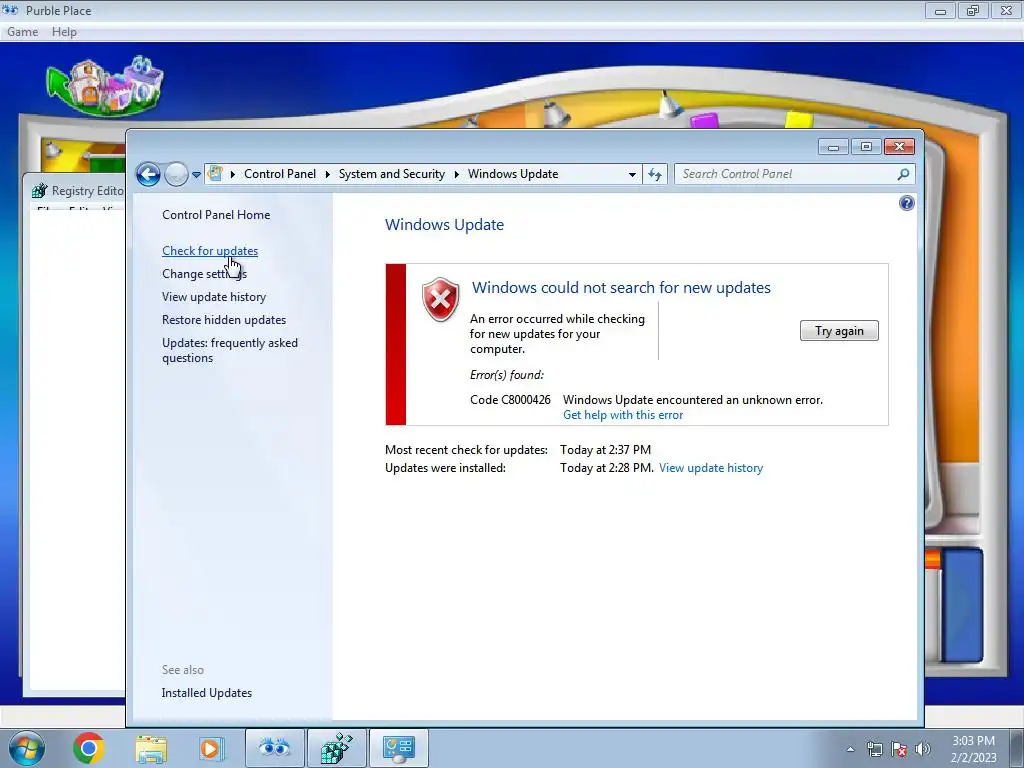Click the volume speaker tray icon
The width and height of the screenshot is (1024, 768).
[923, 749]
